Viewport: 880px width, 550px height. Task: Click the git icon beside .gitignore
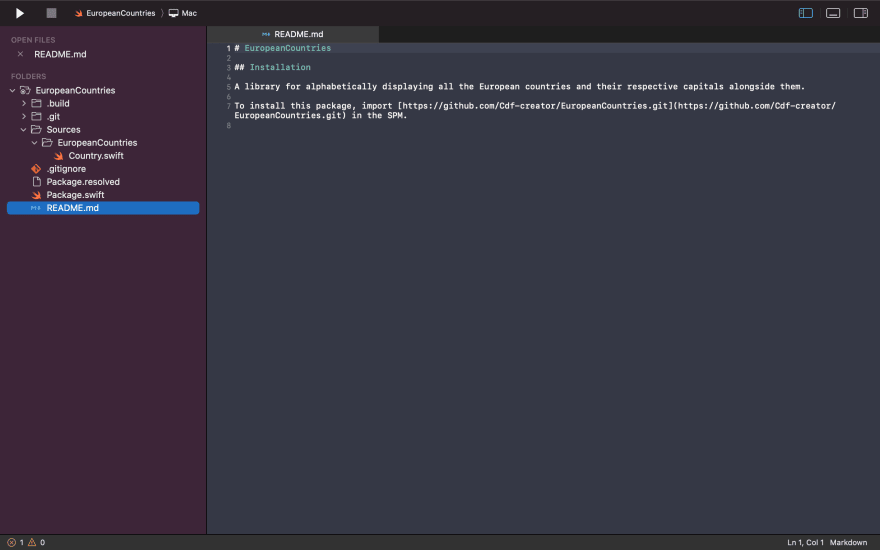(x=36, y=169)
